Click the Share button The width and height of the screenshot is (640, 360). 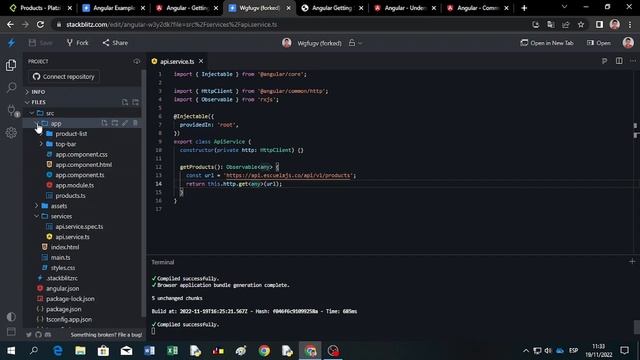click(115, 43)
